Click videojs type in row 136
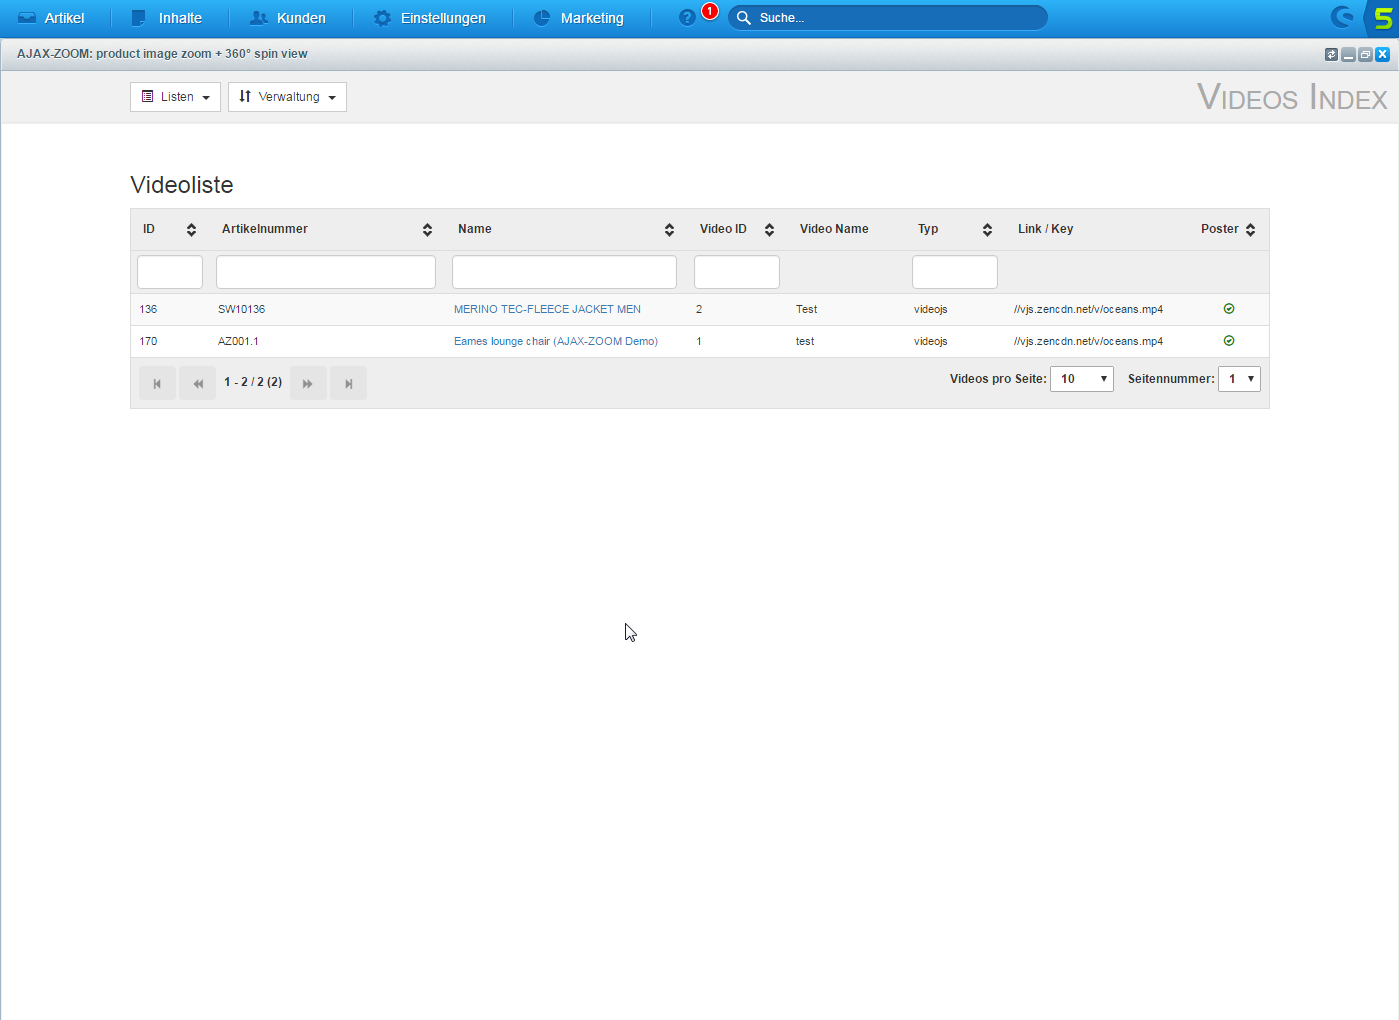Screen dimensions: 1399x1020 [930, 310]
